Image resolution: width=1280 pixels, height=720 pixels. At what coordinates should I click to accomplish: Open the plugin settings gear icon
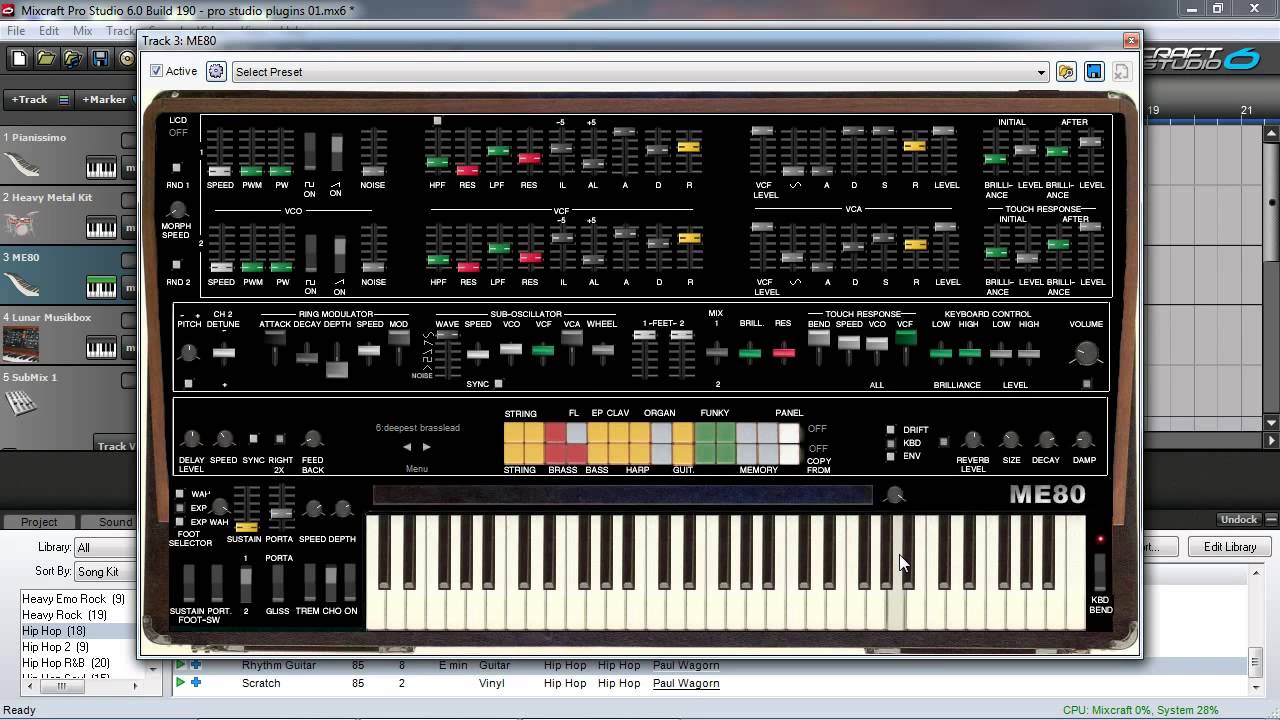tap(216, 71)
